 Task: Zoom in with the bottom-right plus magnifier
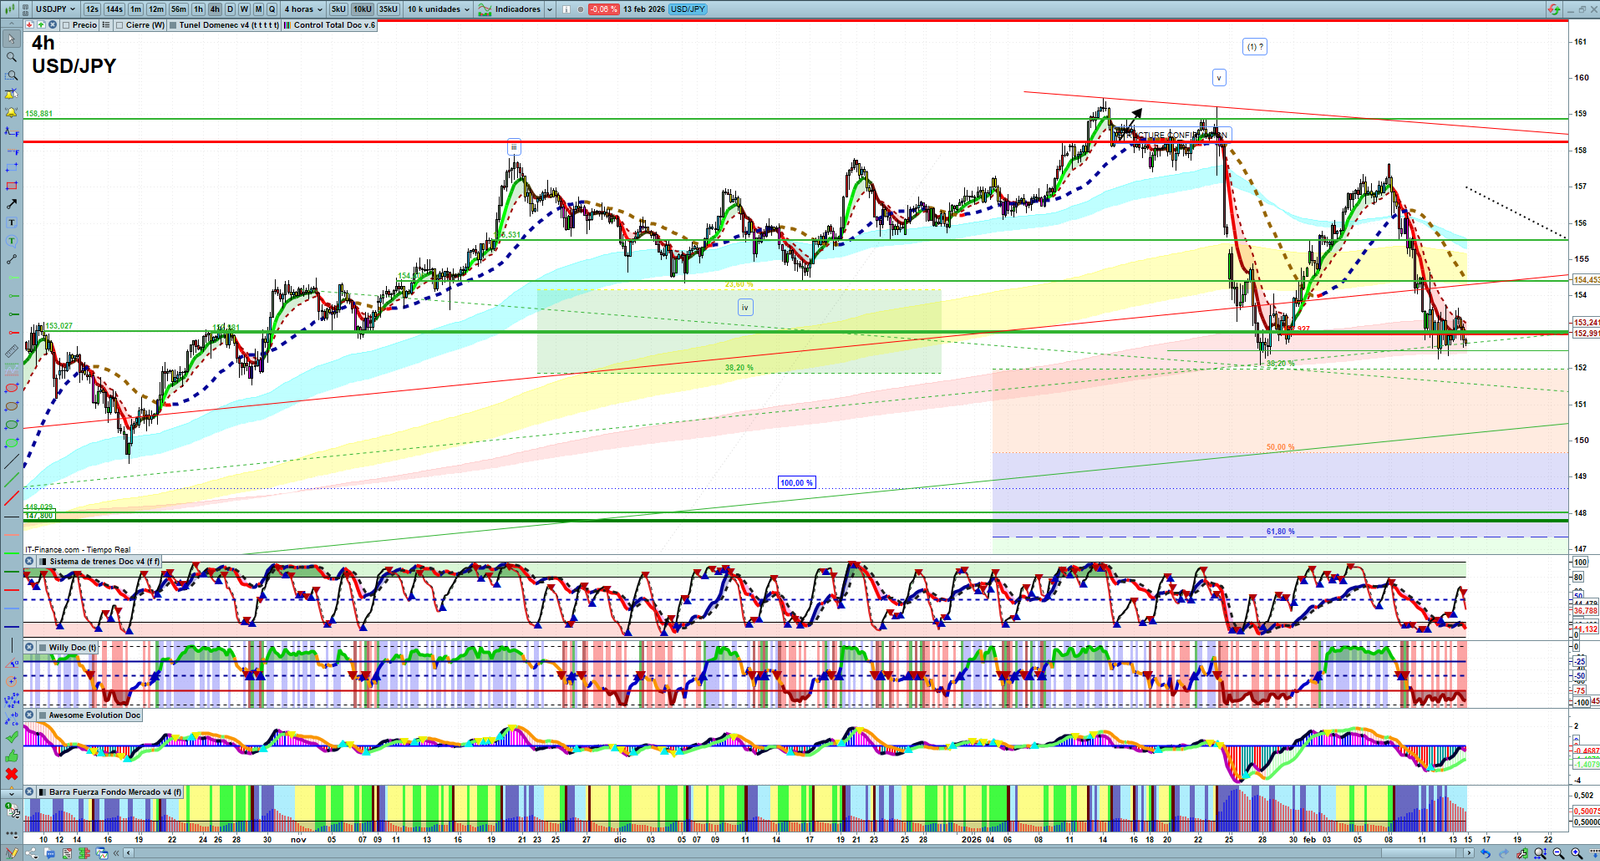click(x=1577, y=853)
